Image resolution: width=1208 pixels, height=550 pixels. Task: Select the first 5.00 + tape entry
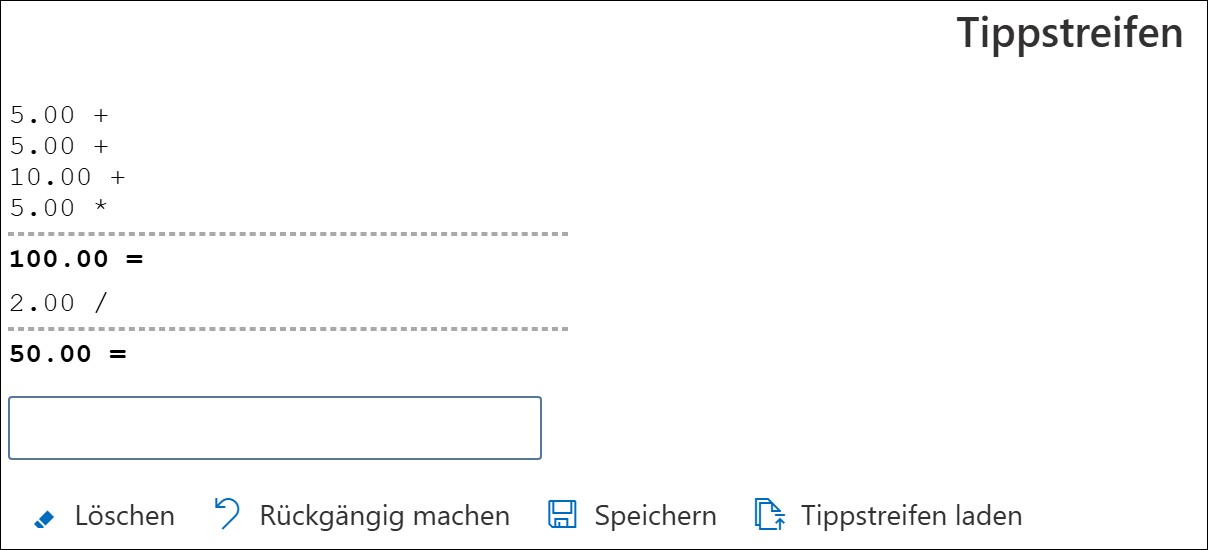pos(59,115)
